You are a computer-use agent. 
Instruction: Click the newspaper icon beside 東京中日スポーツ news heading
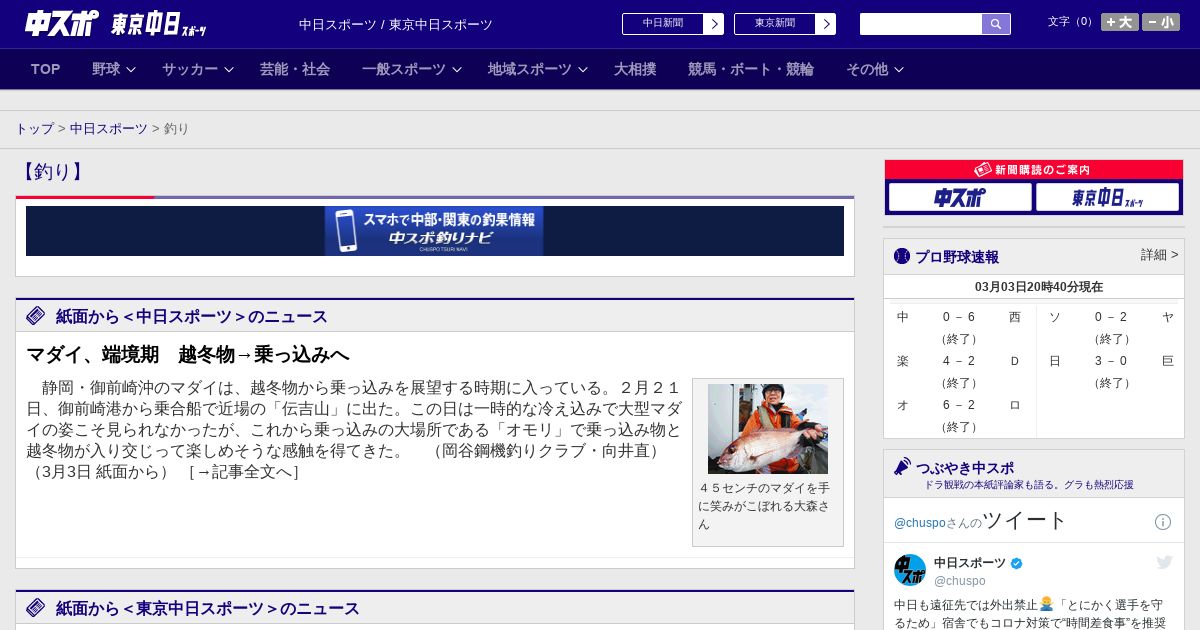36,607
